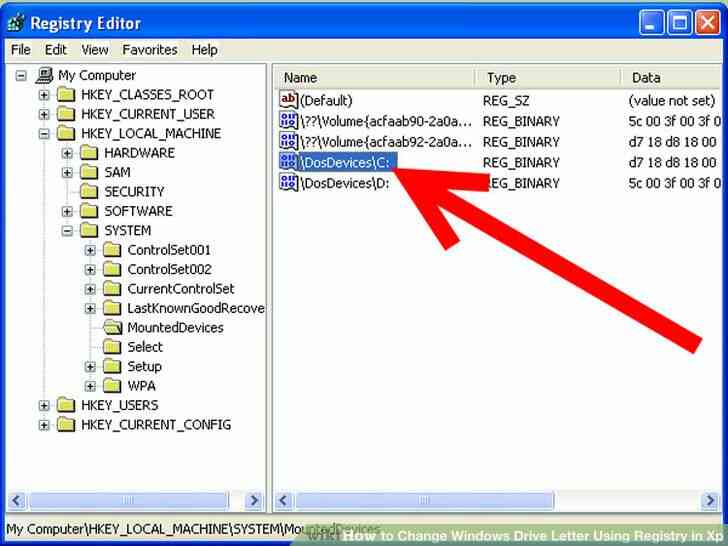Minimize the Registry Editor window
Screen dimensions: 728x546
[651, 22]
